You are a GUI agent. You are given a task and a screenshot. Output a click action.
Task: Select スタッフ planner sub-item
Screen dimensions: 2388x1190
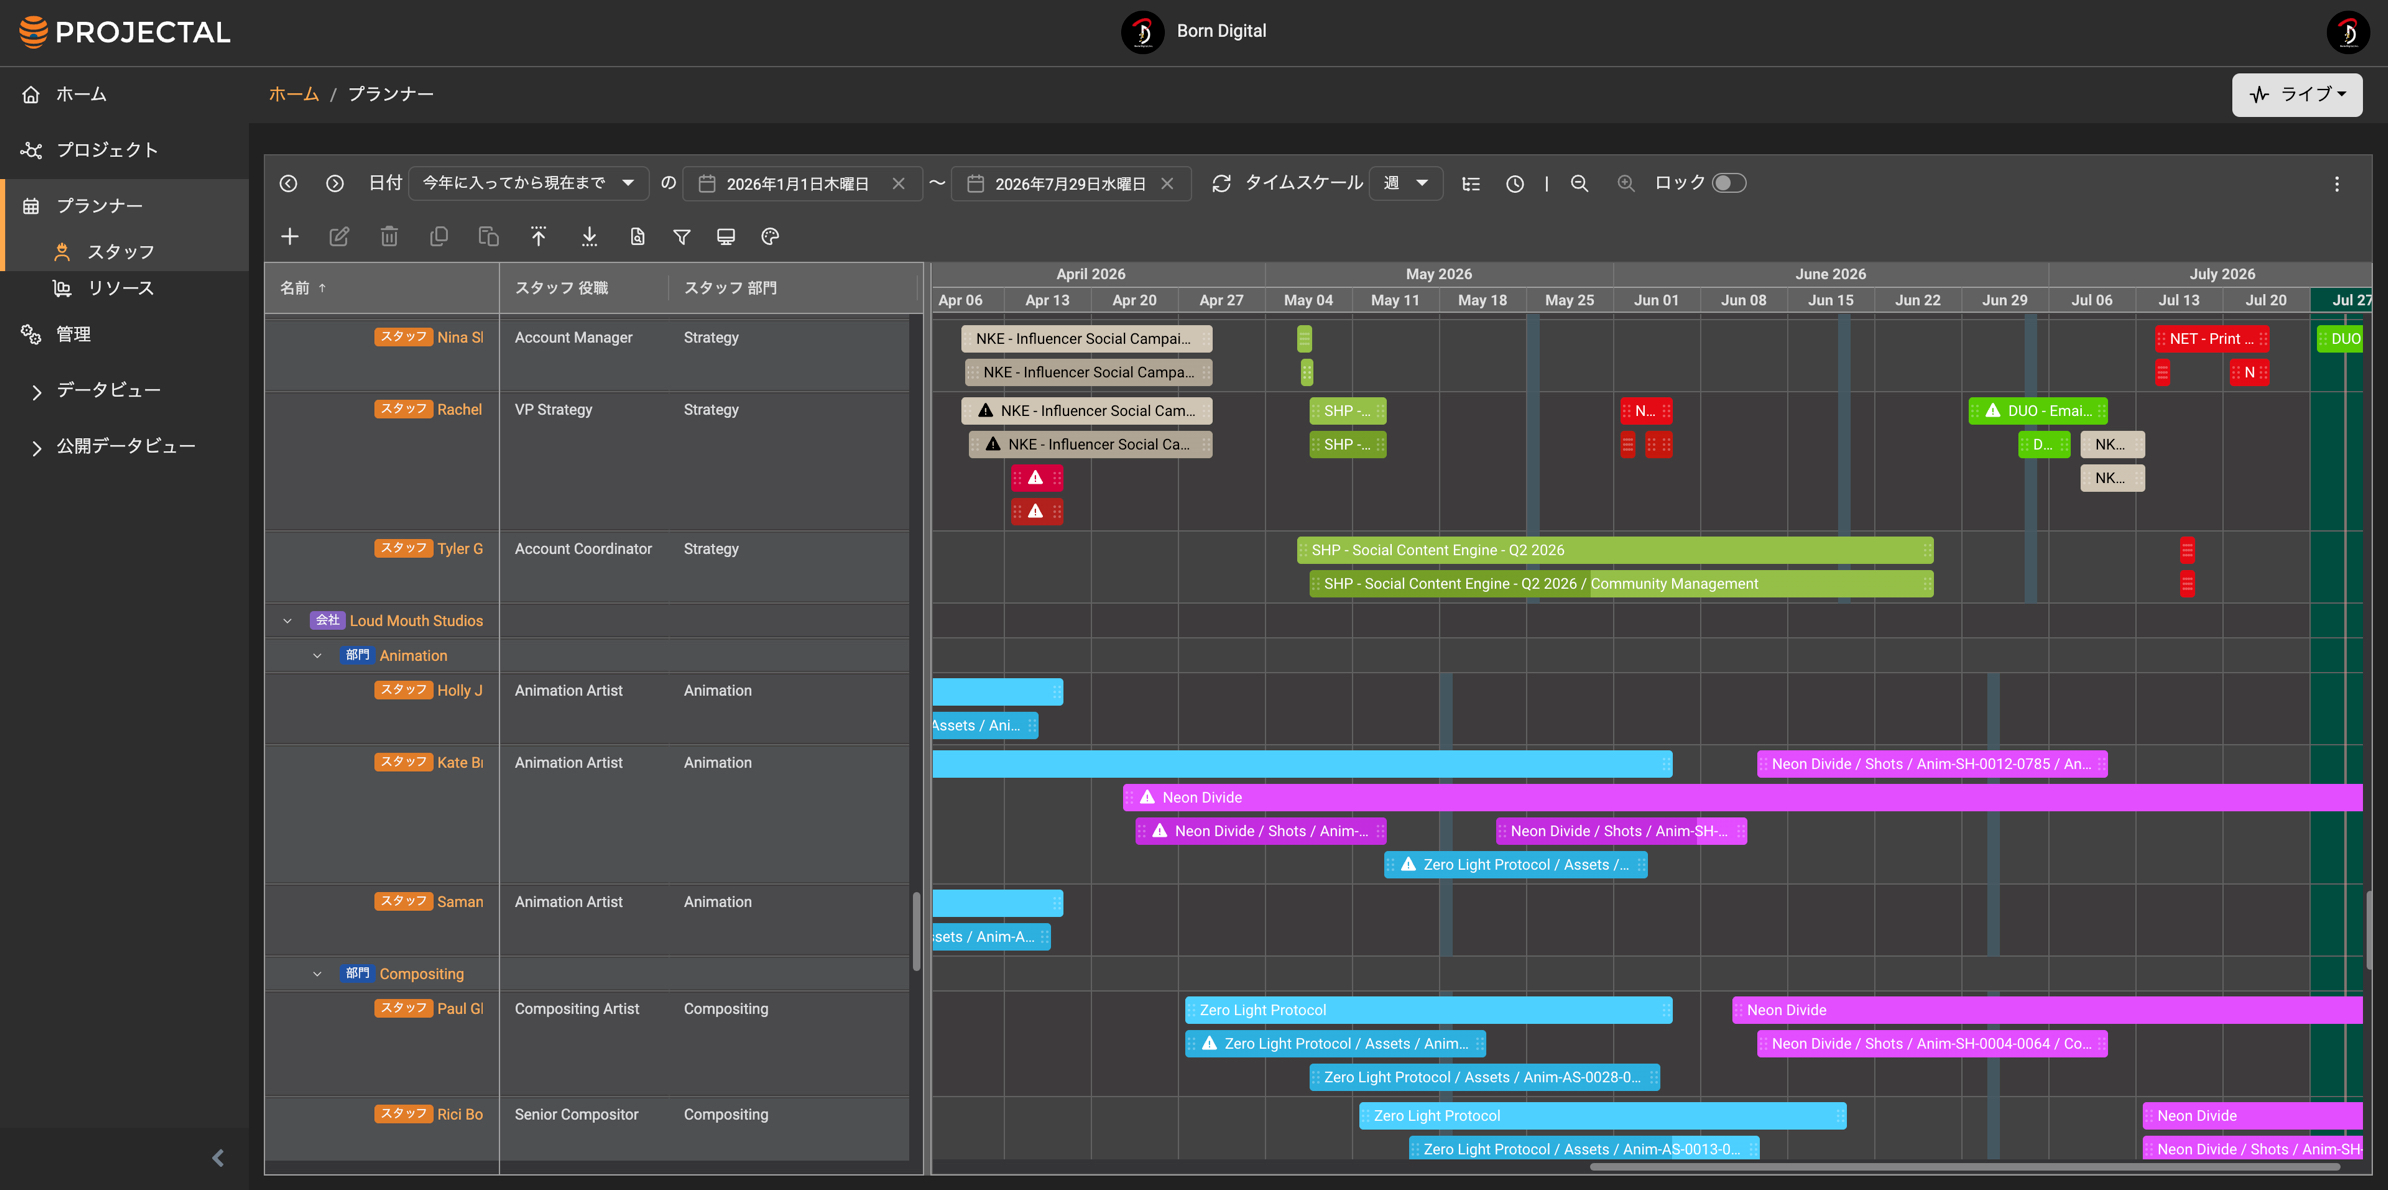click(121, 252)
